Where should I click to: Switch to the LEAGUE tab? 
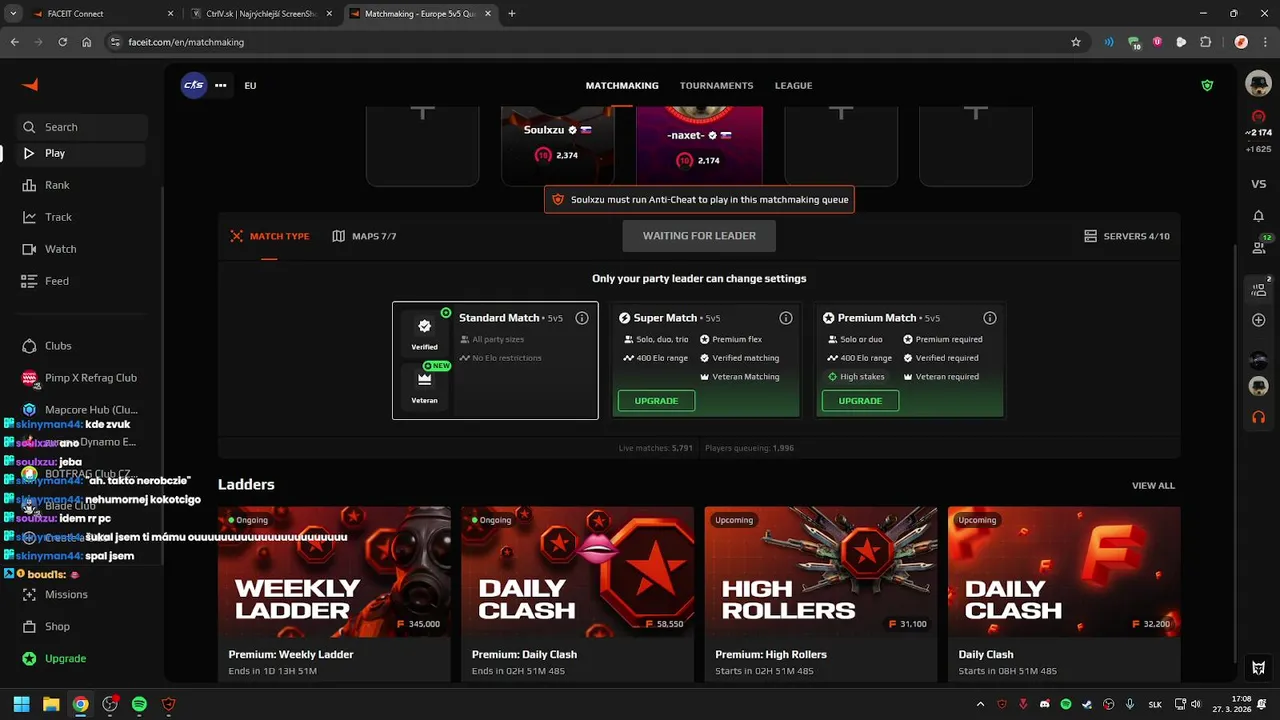pos(793,86)
